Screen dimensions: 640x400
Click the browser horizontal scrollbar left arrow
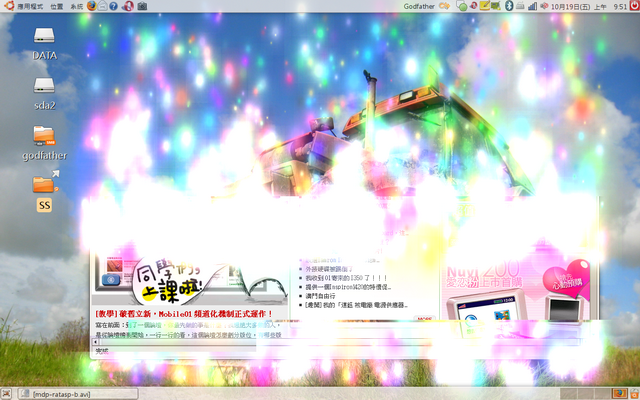(96, 342)
